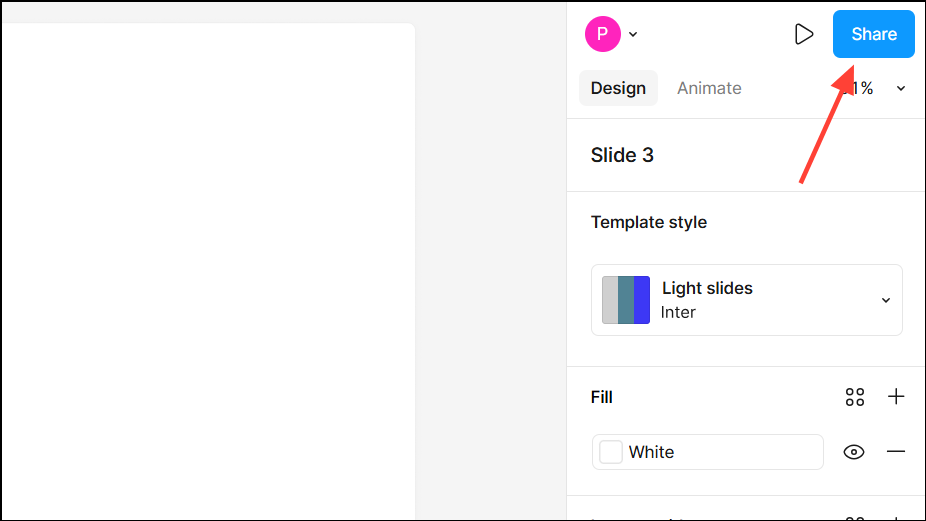Switch to the Design tab
This screenshot has width=926, height=521.
618,88
